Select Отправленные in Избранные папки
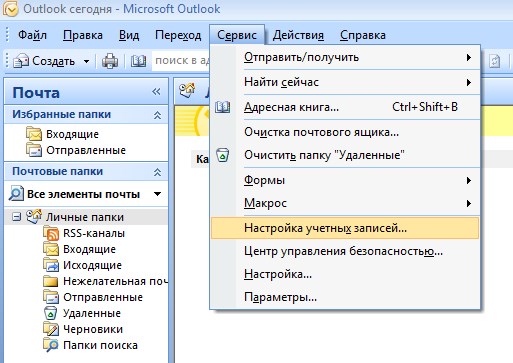This screenshot has width=513, height=363. click(x=86, y=150)
